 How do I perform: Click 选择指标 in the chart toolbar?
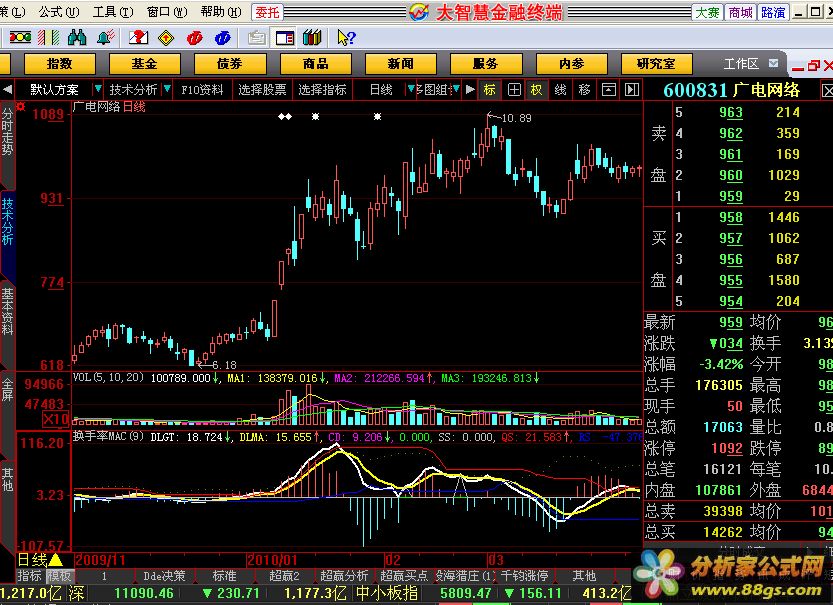322,90
